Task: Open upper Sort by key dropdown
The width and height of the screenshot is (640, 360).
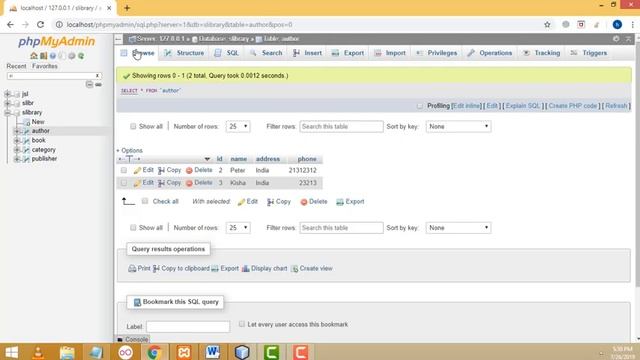Action: coord(458,127)
